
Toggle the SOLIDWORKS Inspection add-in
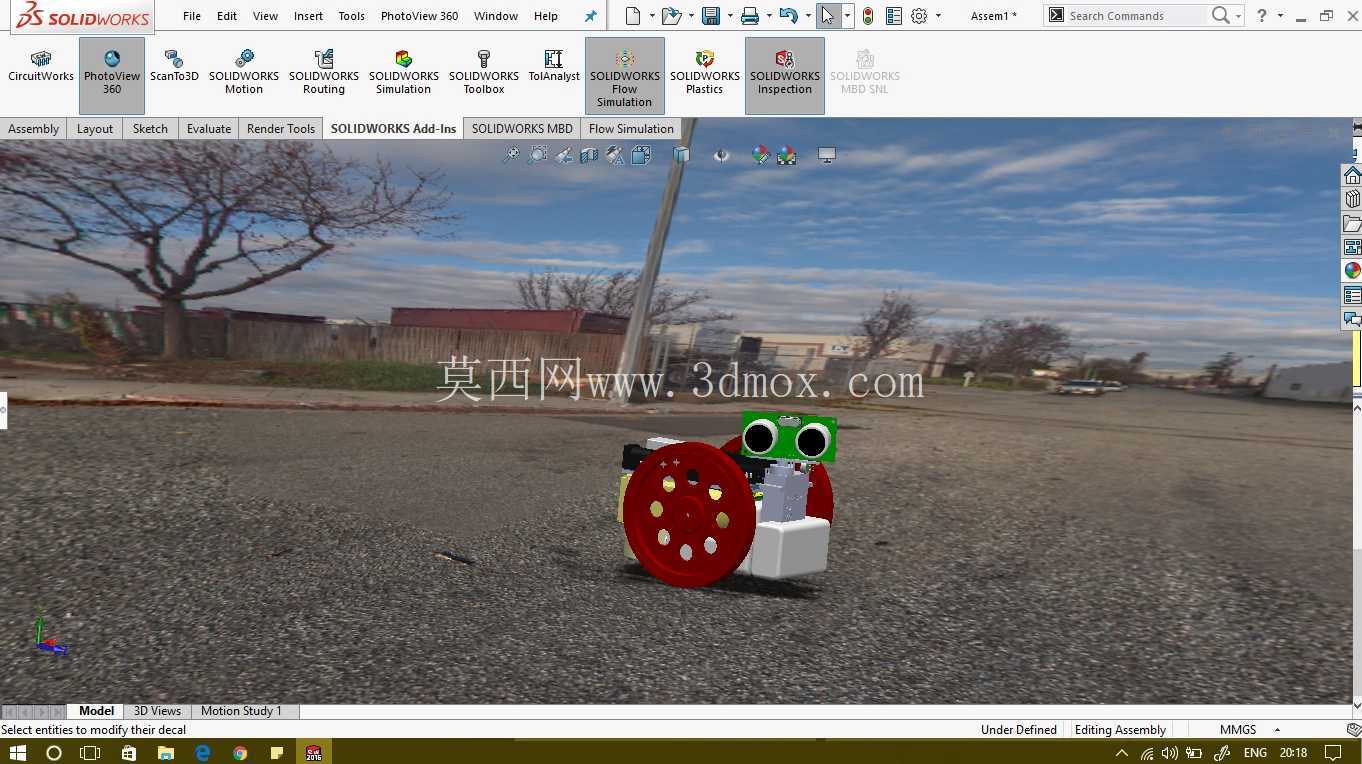[785, 76]
